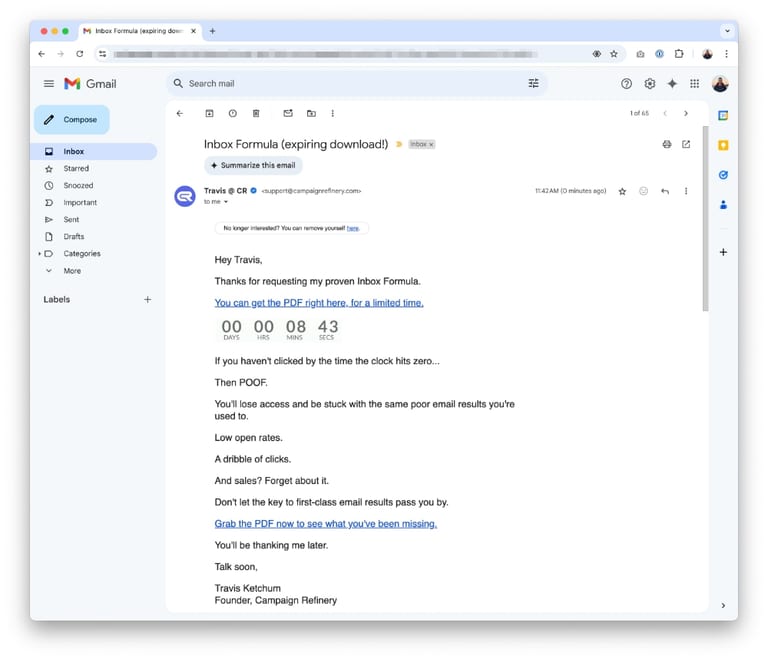
Task: Get add-ons with the plus icon
Action: [723, 252]
